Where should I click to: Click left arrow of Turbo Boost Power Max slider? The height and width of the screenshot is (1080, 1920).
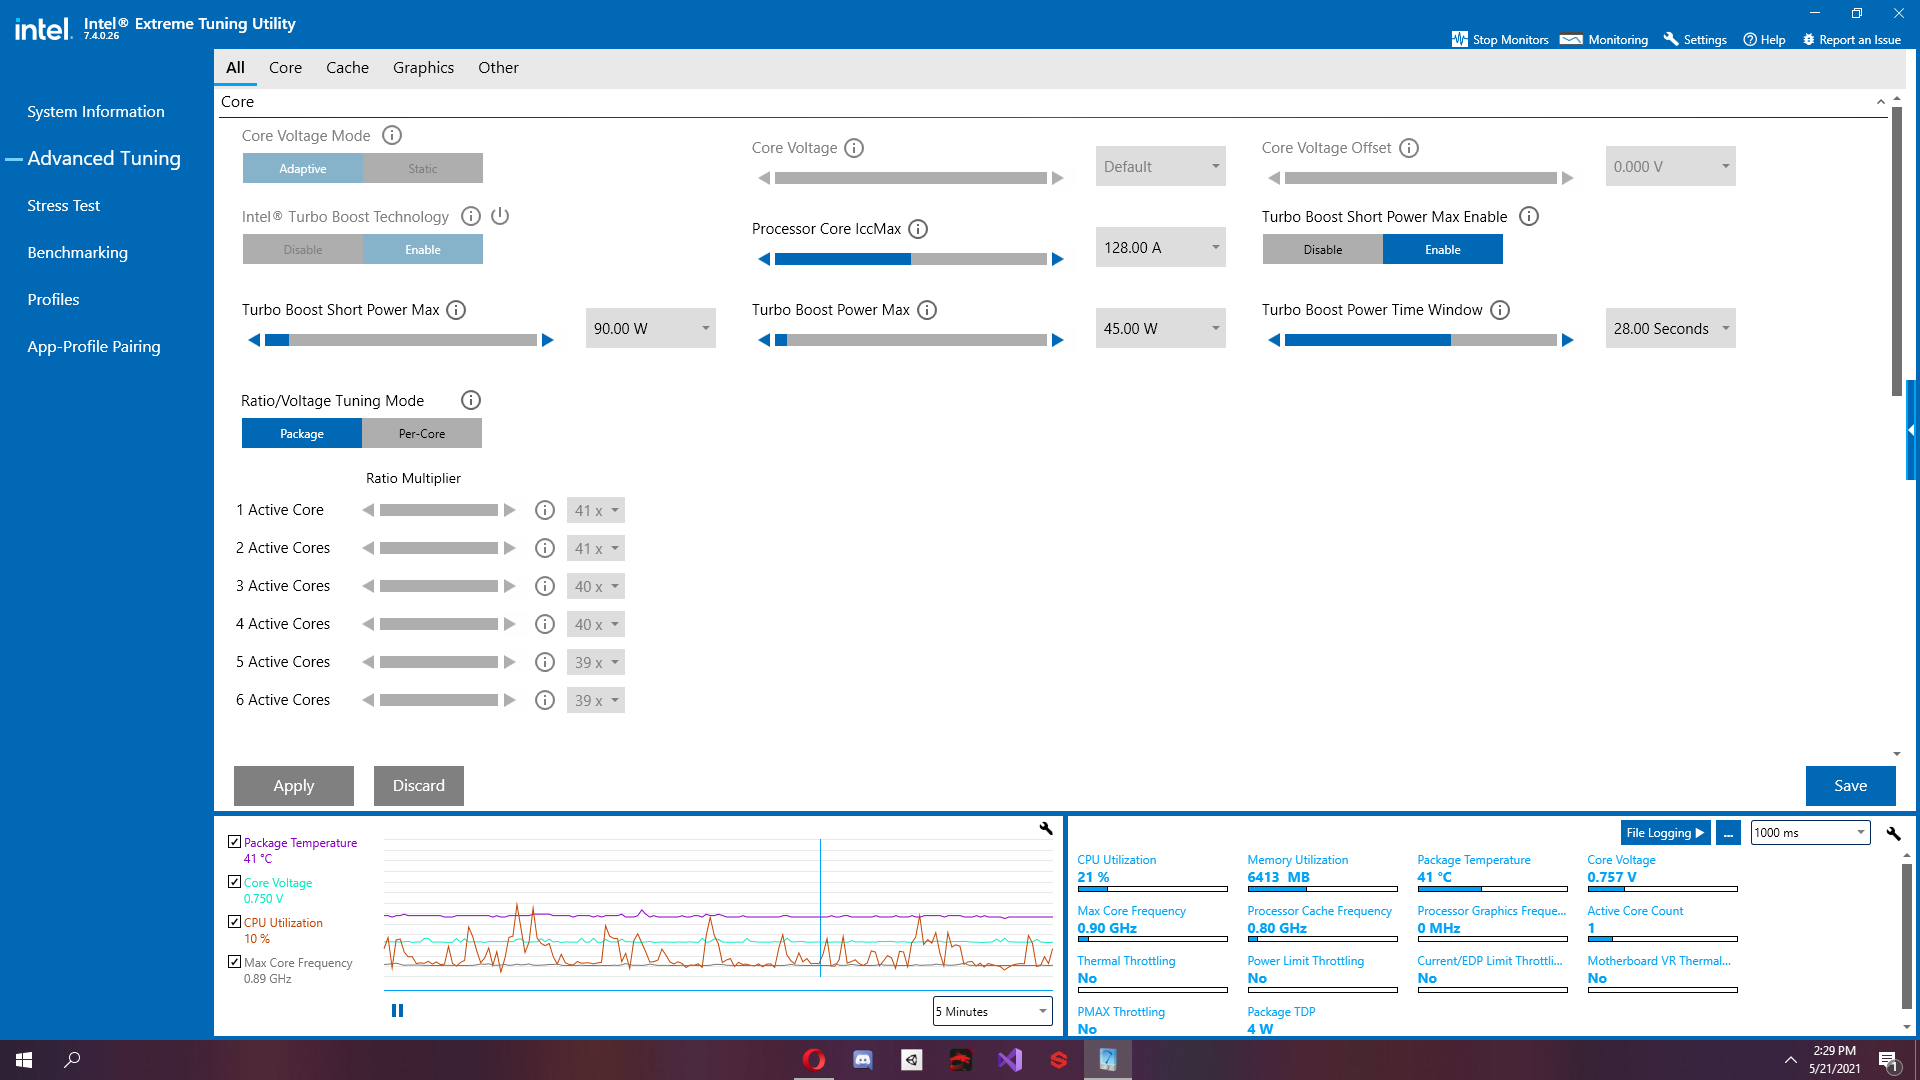click(765, 340)
